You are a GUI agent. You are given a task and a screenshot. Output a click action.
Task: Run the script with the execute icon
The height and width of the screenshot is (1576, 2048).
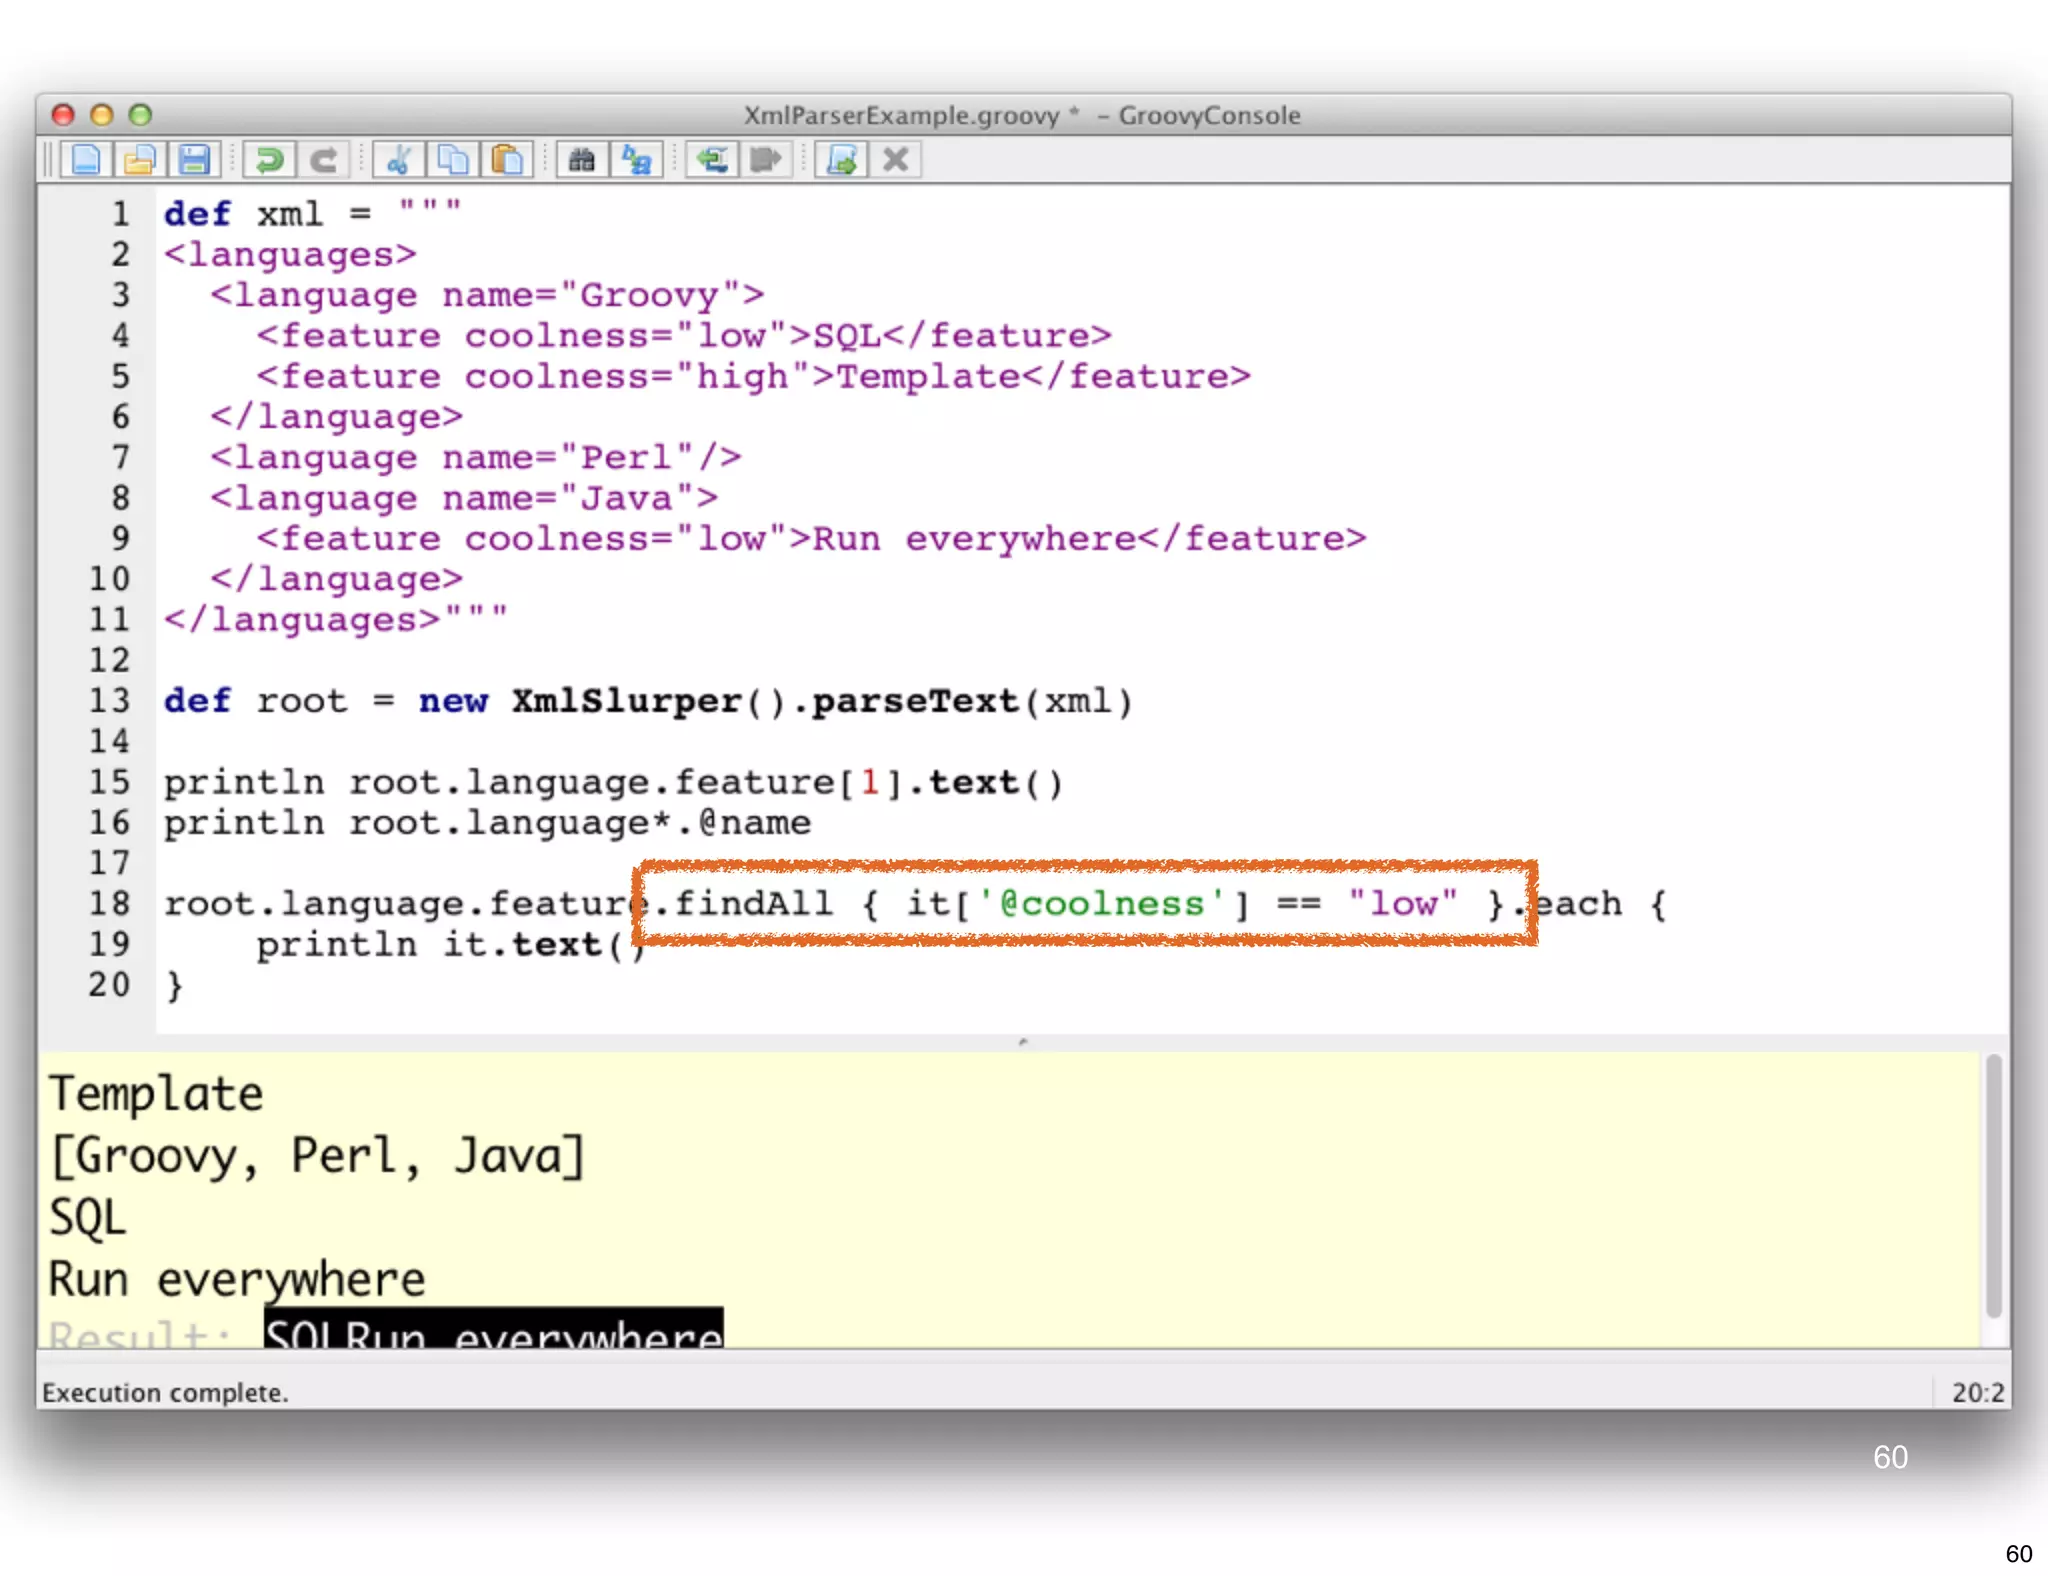point(841,160)
